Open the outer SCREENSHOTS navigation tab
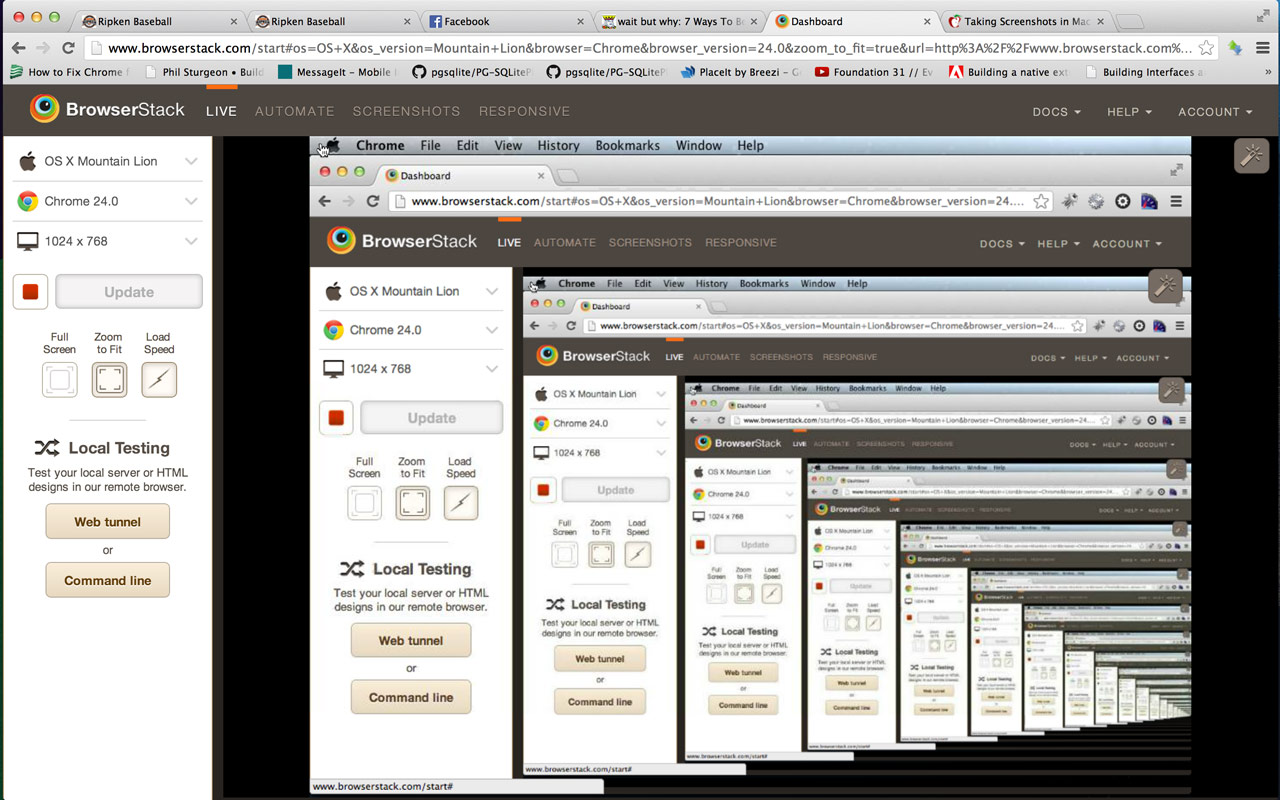 pos(406,111)
